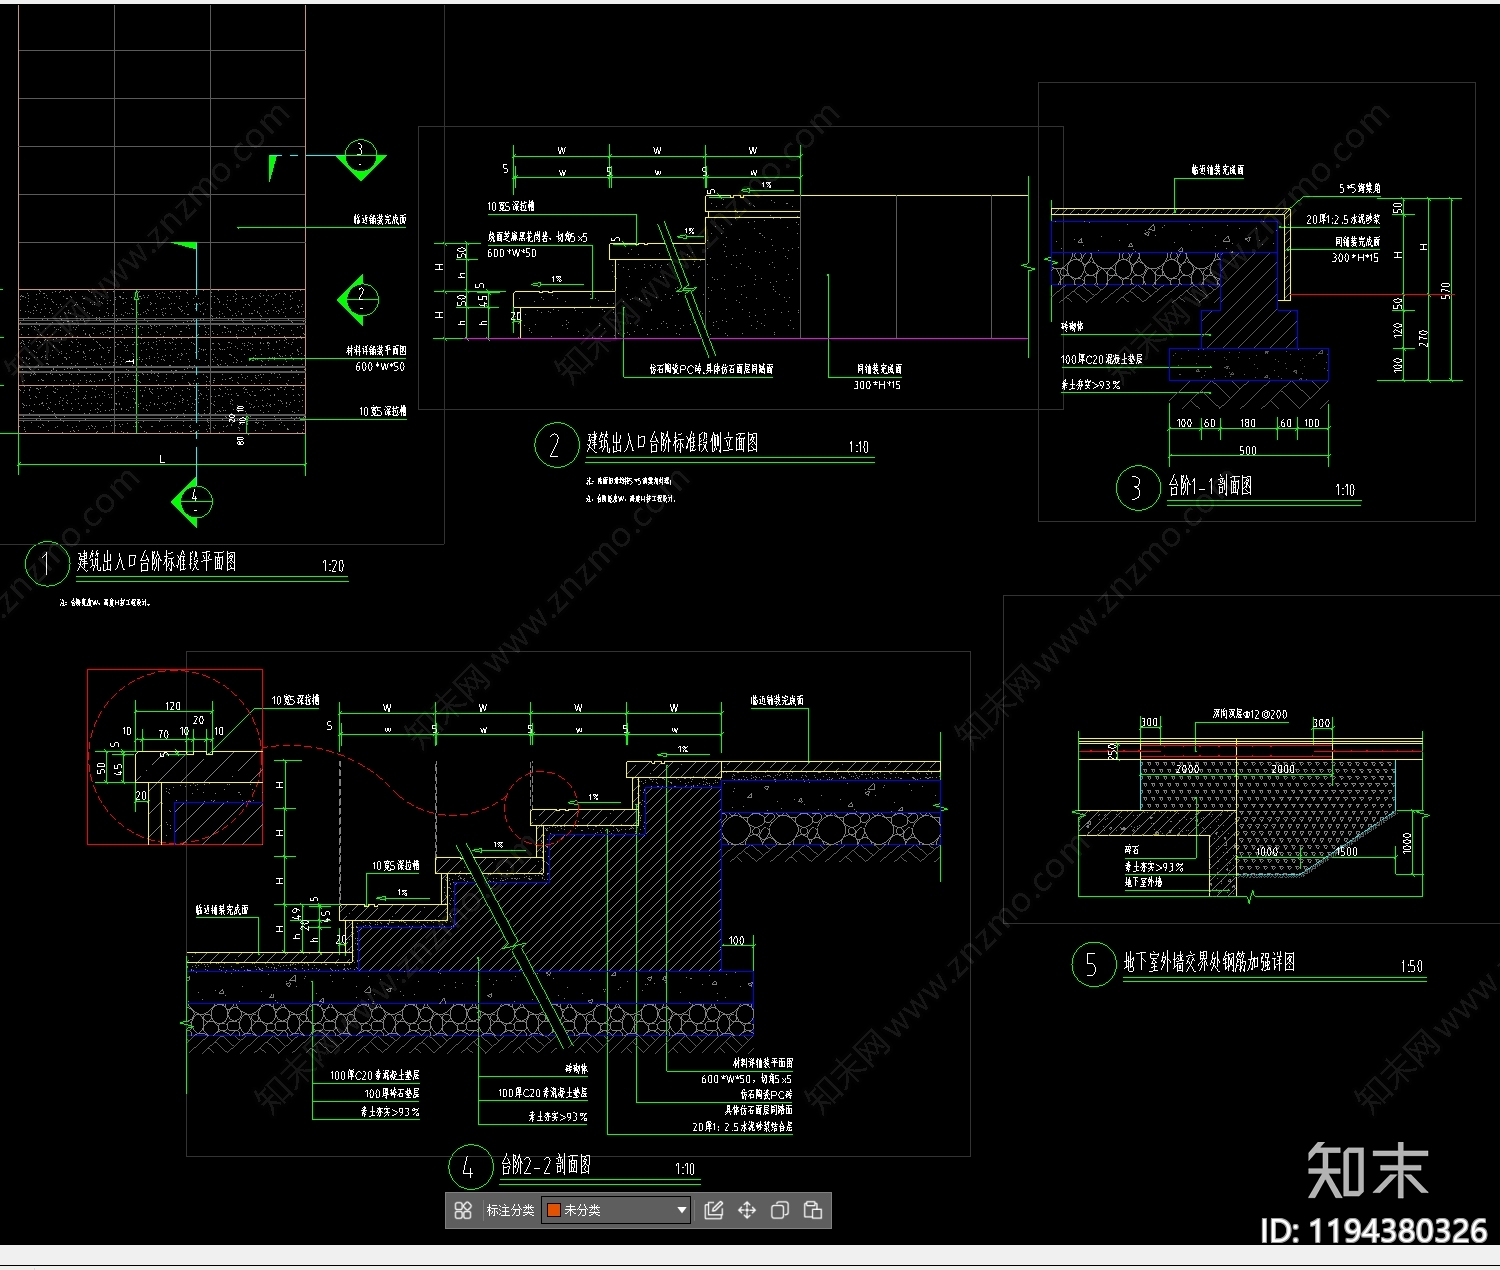This screenshot has width=1500, height=1270.
Task: Click the circled number 1 drawing marker
Action: (46, 564)
